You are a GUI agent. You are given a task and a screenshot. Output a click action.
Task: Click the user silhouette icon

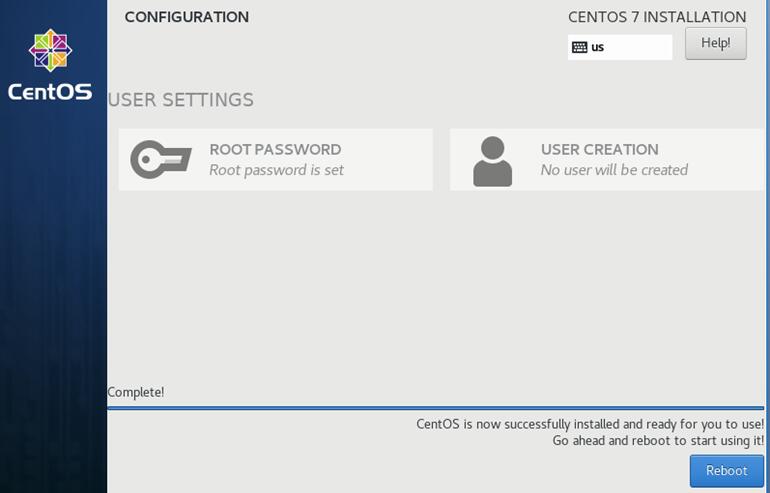(493, 162)
